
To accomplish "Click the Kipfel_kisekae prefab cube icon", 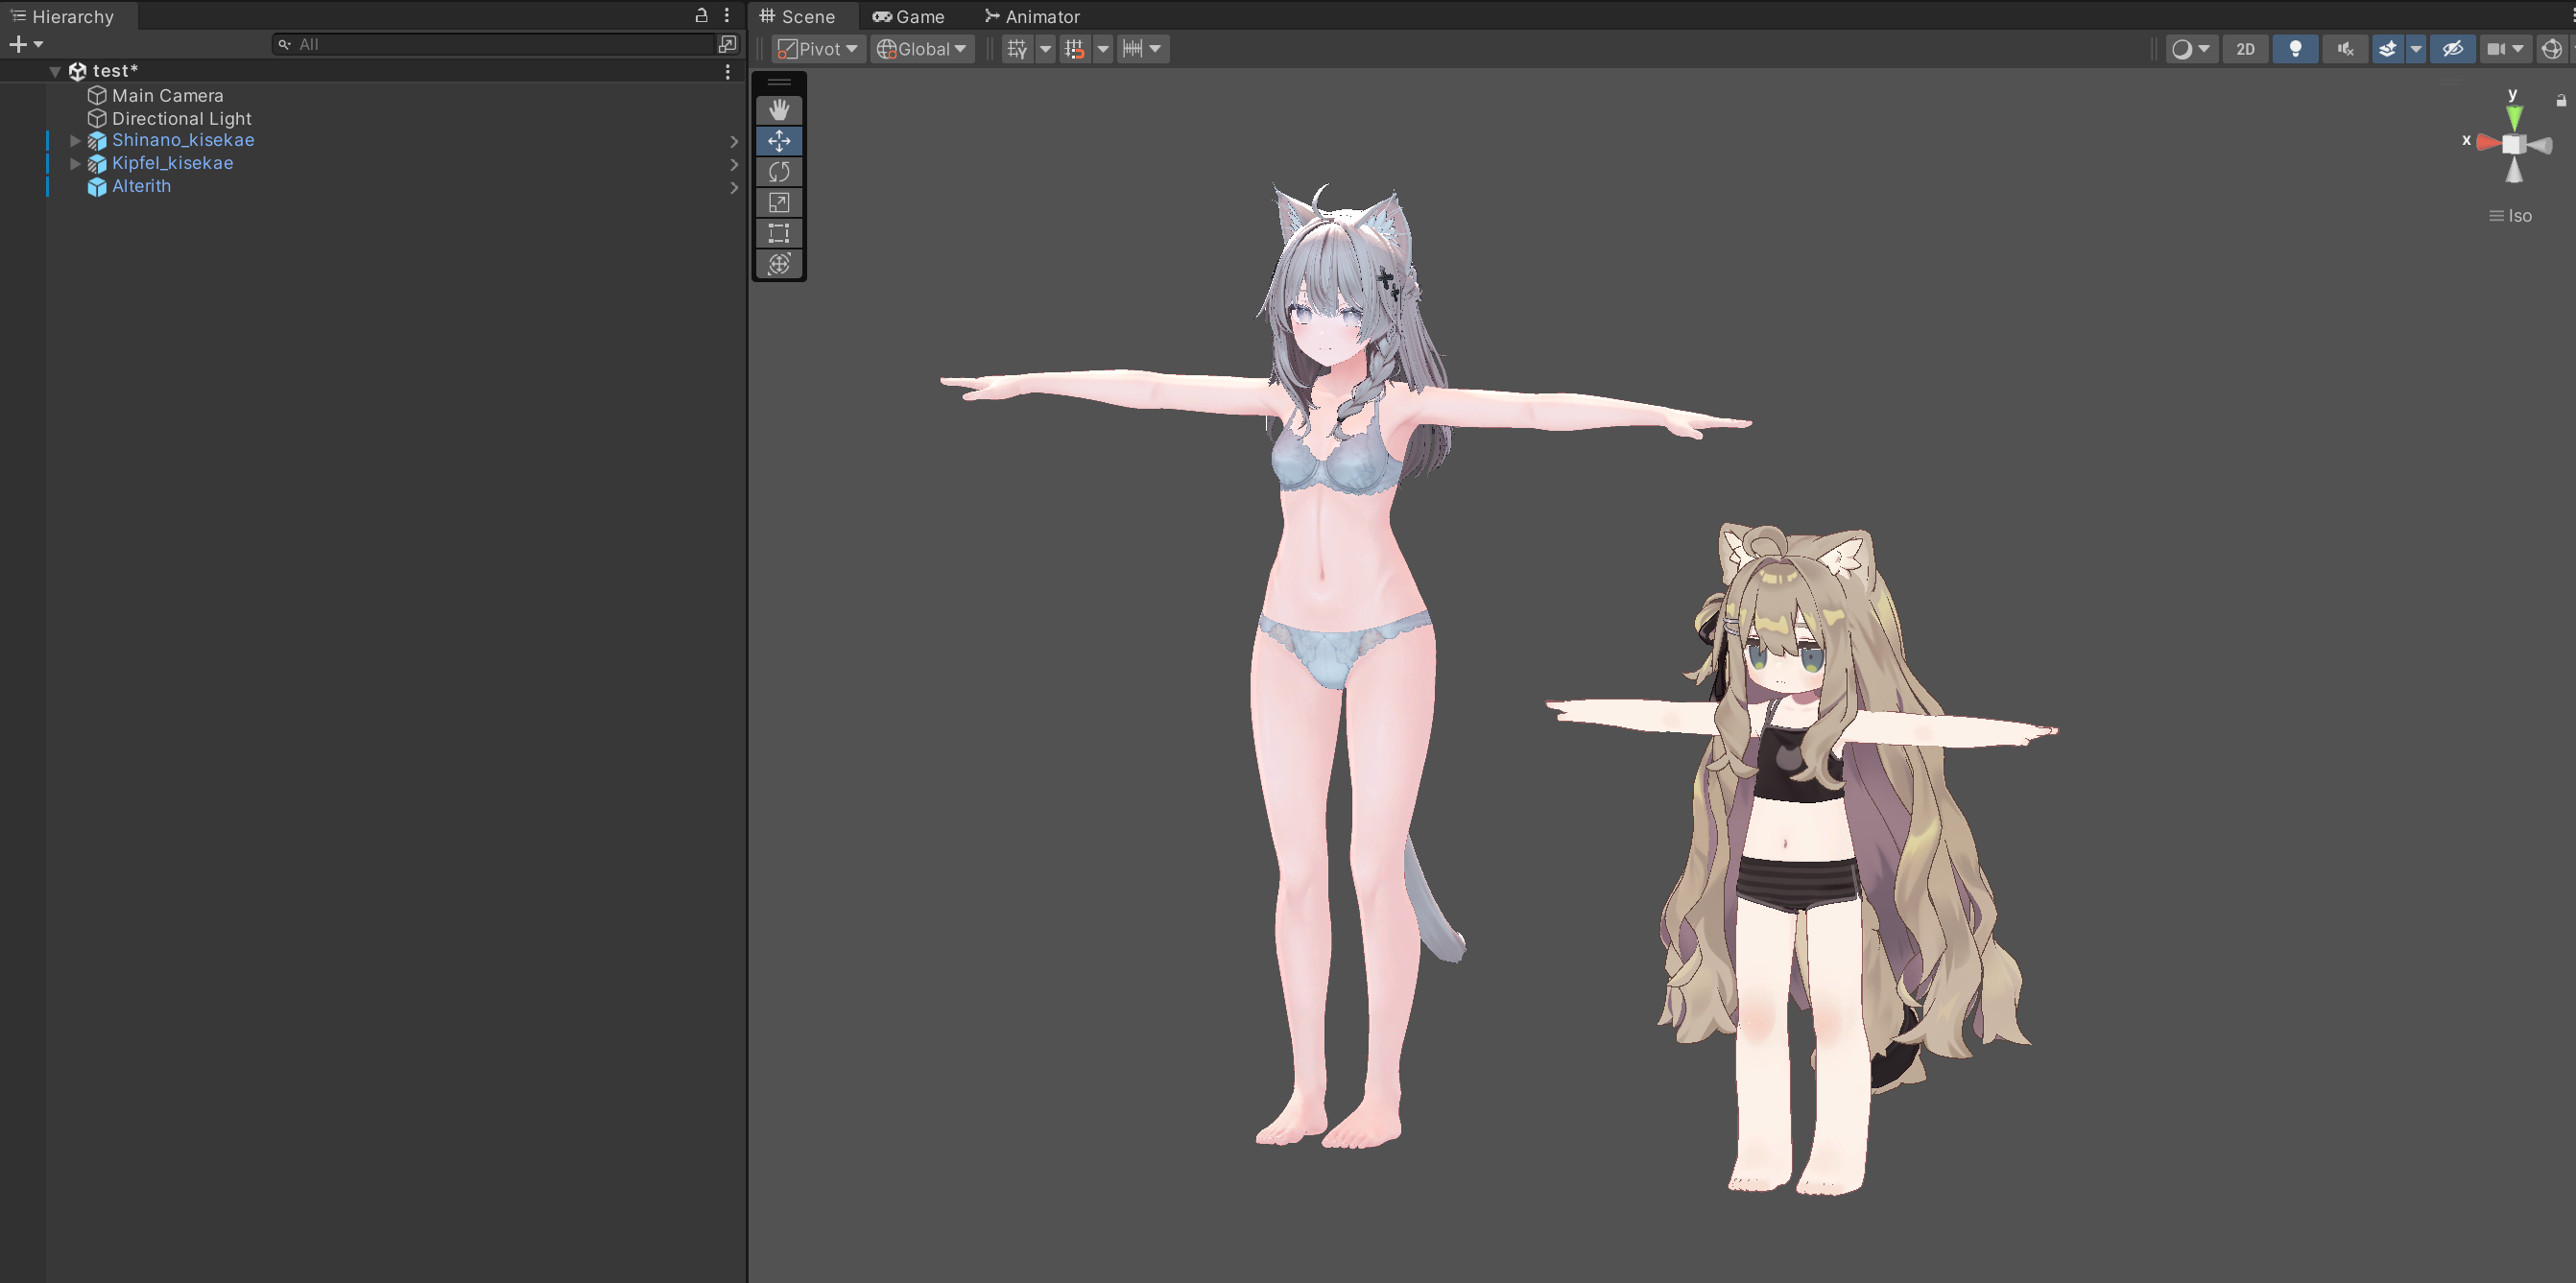I will (97, 164).
